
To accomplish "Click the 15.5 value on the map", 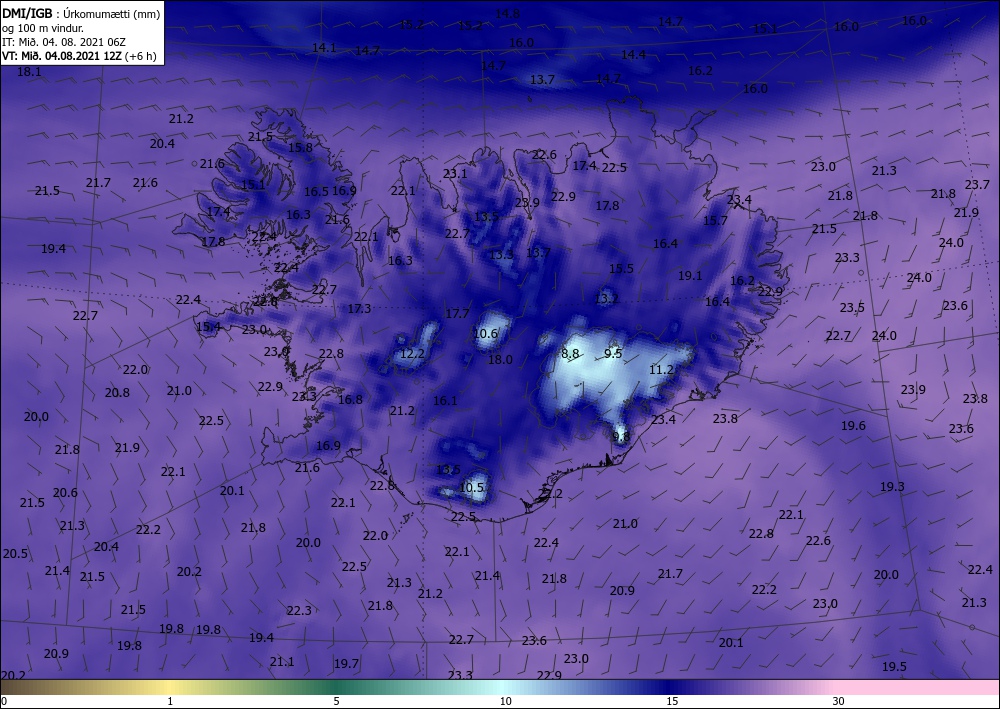I will point(621,269).
